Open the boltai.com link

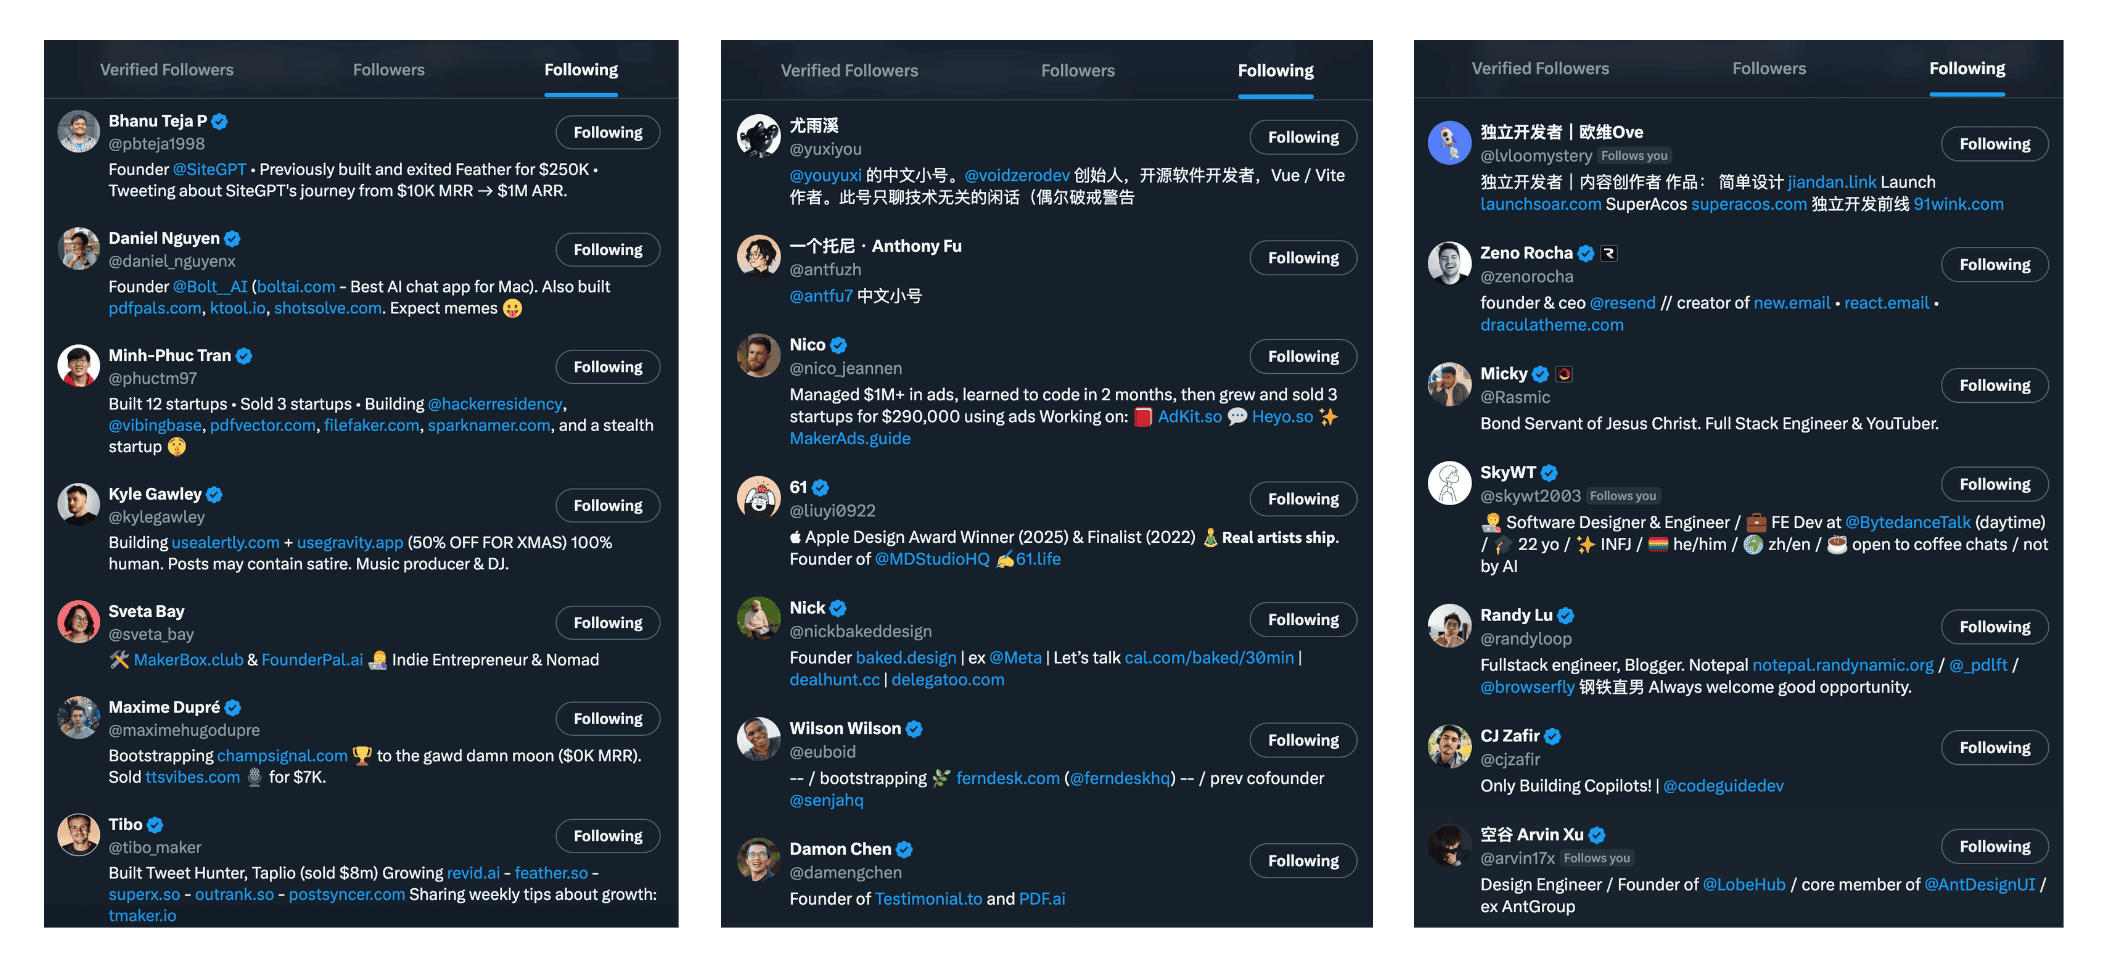(296, 287)
